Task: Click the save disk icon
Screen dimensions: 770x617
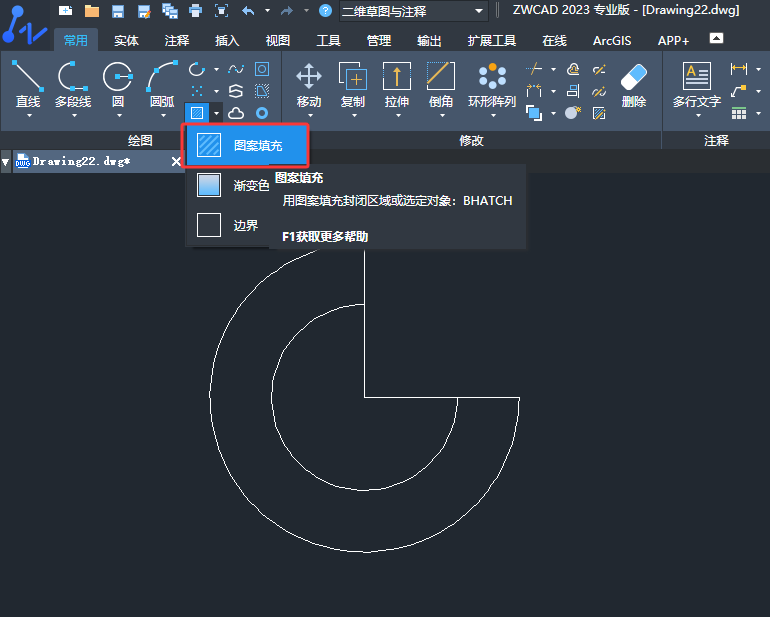Action: (x=118, y=11)
